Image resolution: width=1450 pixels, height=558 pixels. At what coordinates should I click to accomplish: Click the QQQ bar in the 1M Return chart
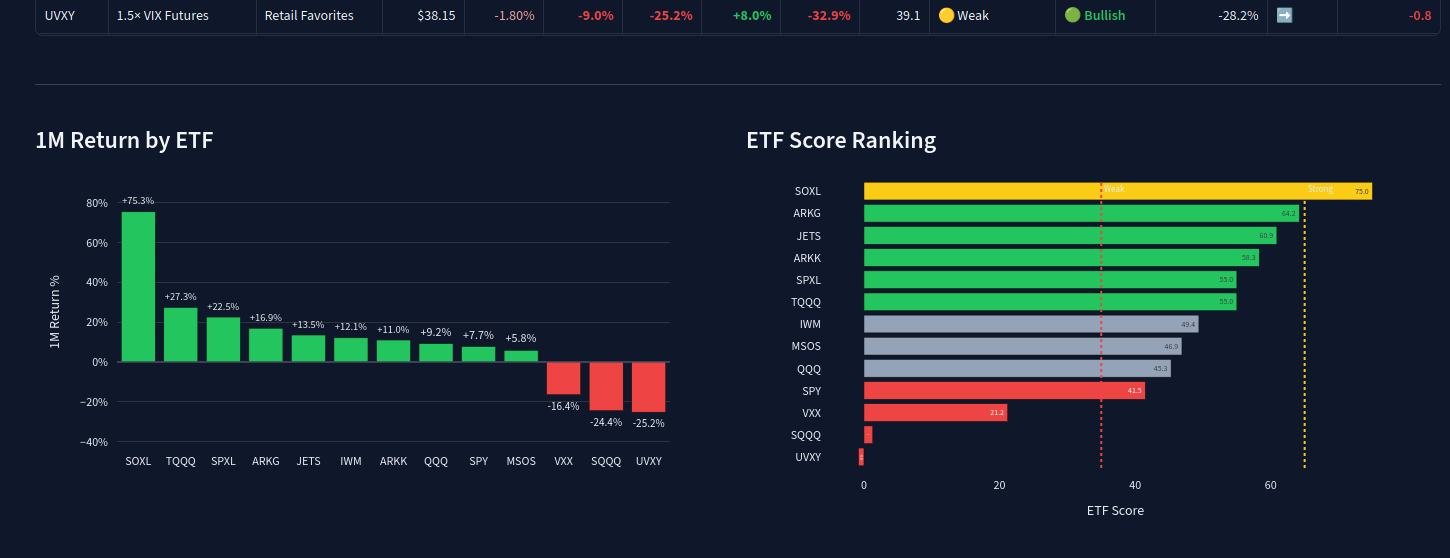(x=436, y=352)
